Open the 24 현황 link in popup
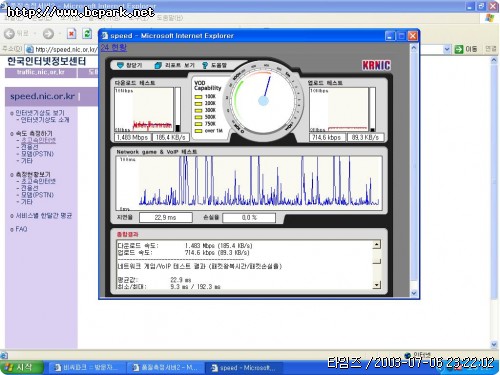 [x=114, y=47]
